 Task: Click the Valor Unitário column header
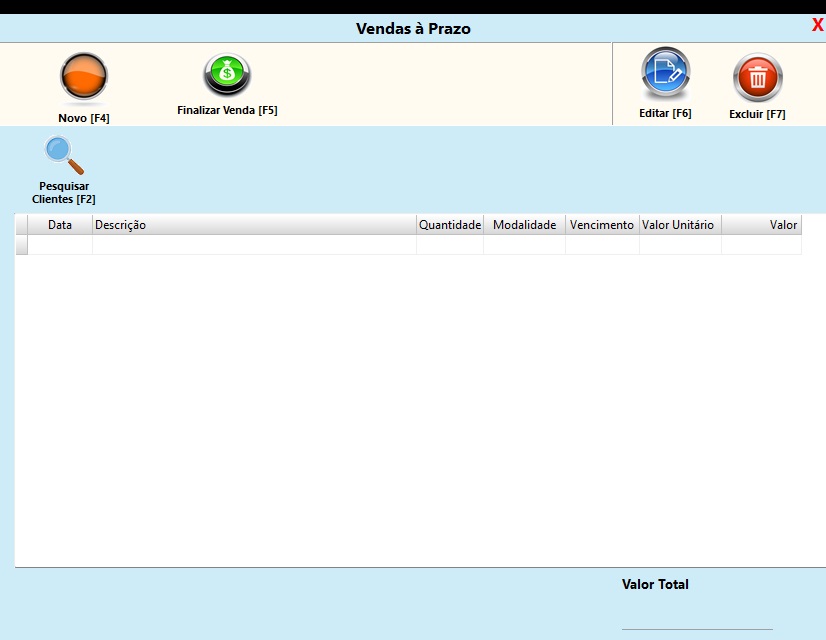pos(679,225)
